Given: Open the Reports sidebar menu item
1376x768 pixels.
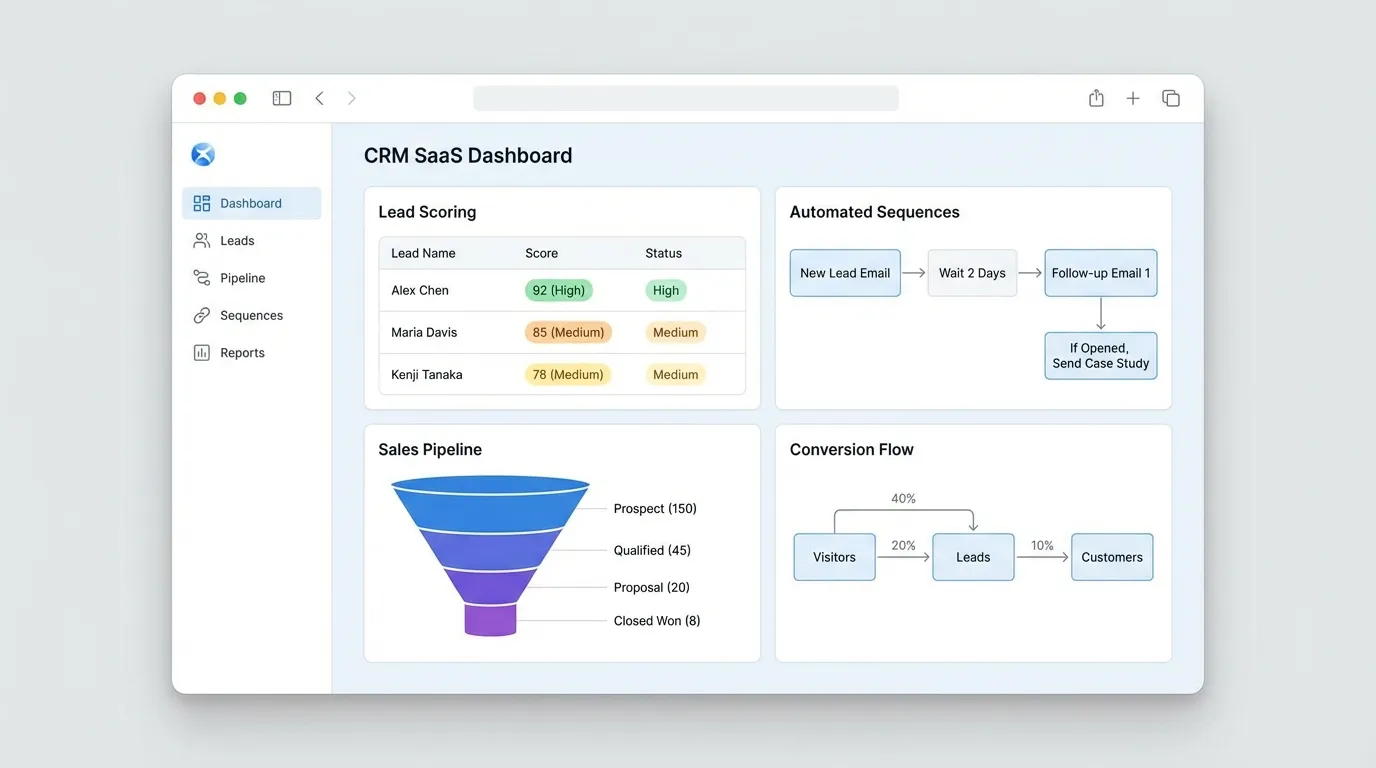Looking at the screenshot, I should pos(242,353).
